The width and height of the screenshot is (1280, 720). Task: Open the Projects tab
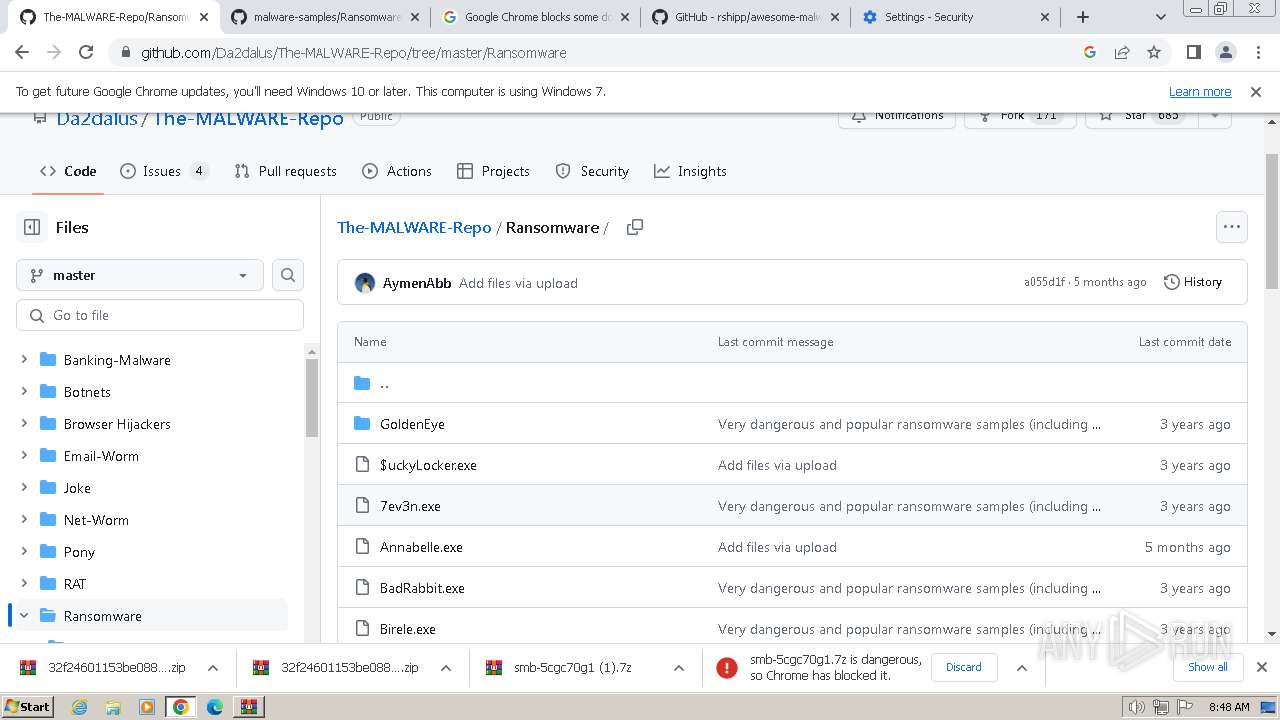point(493,171)
